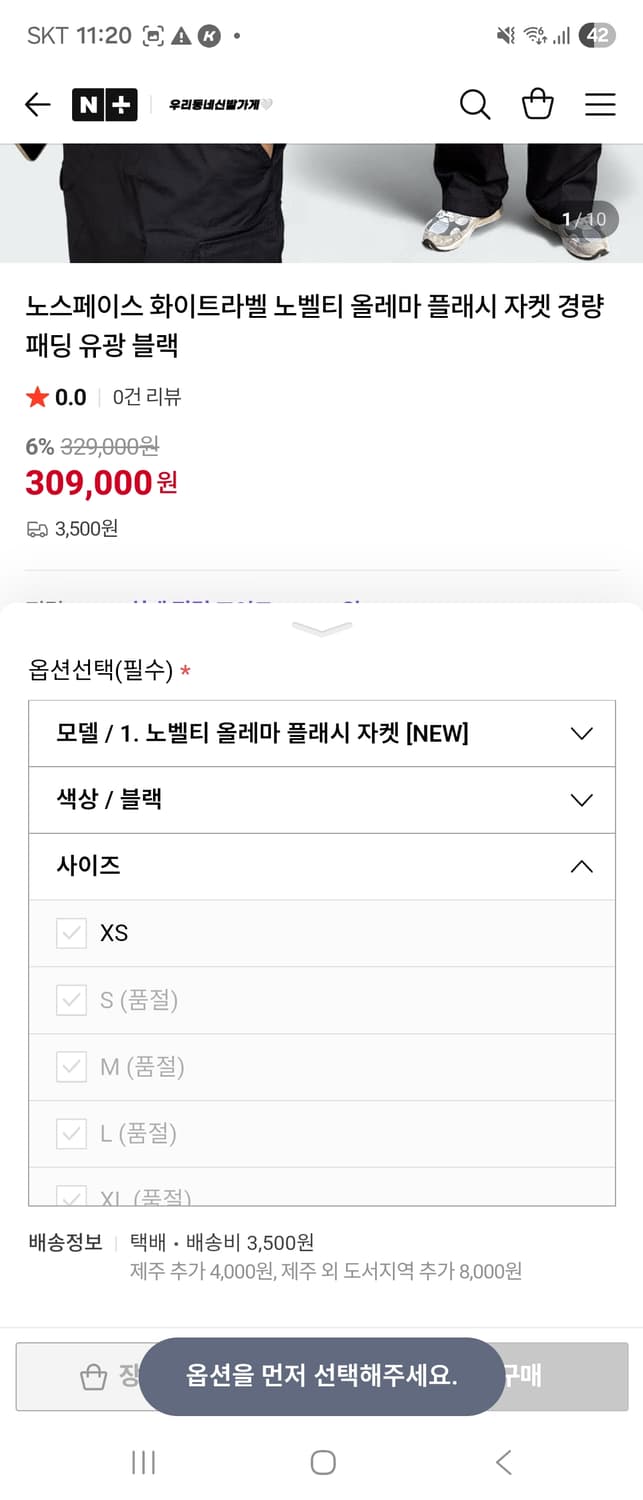Tap the Naver N+ store logo
This screenshot has height=1500, width=643.
tap(105, 104)
